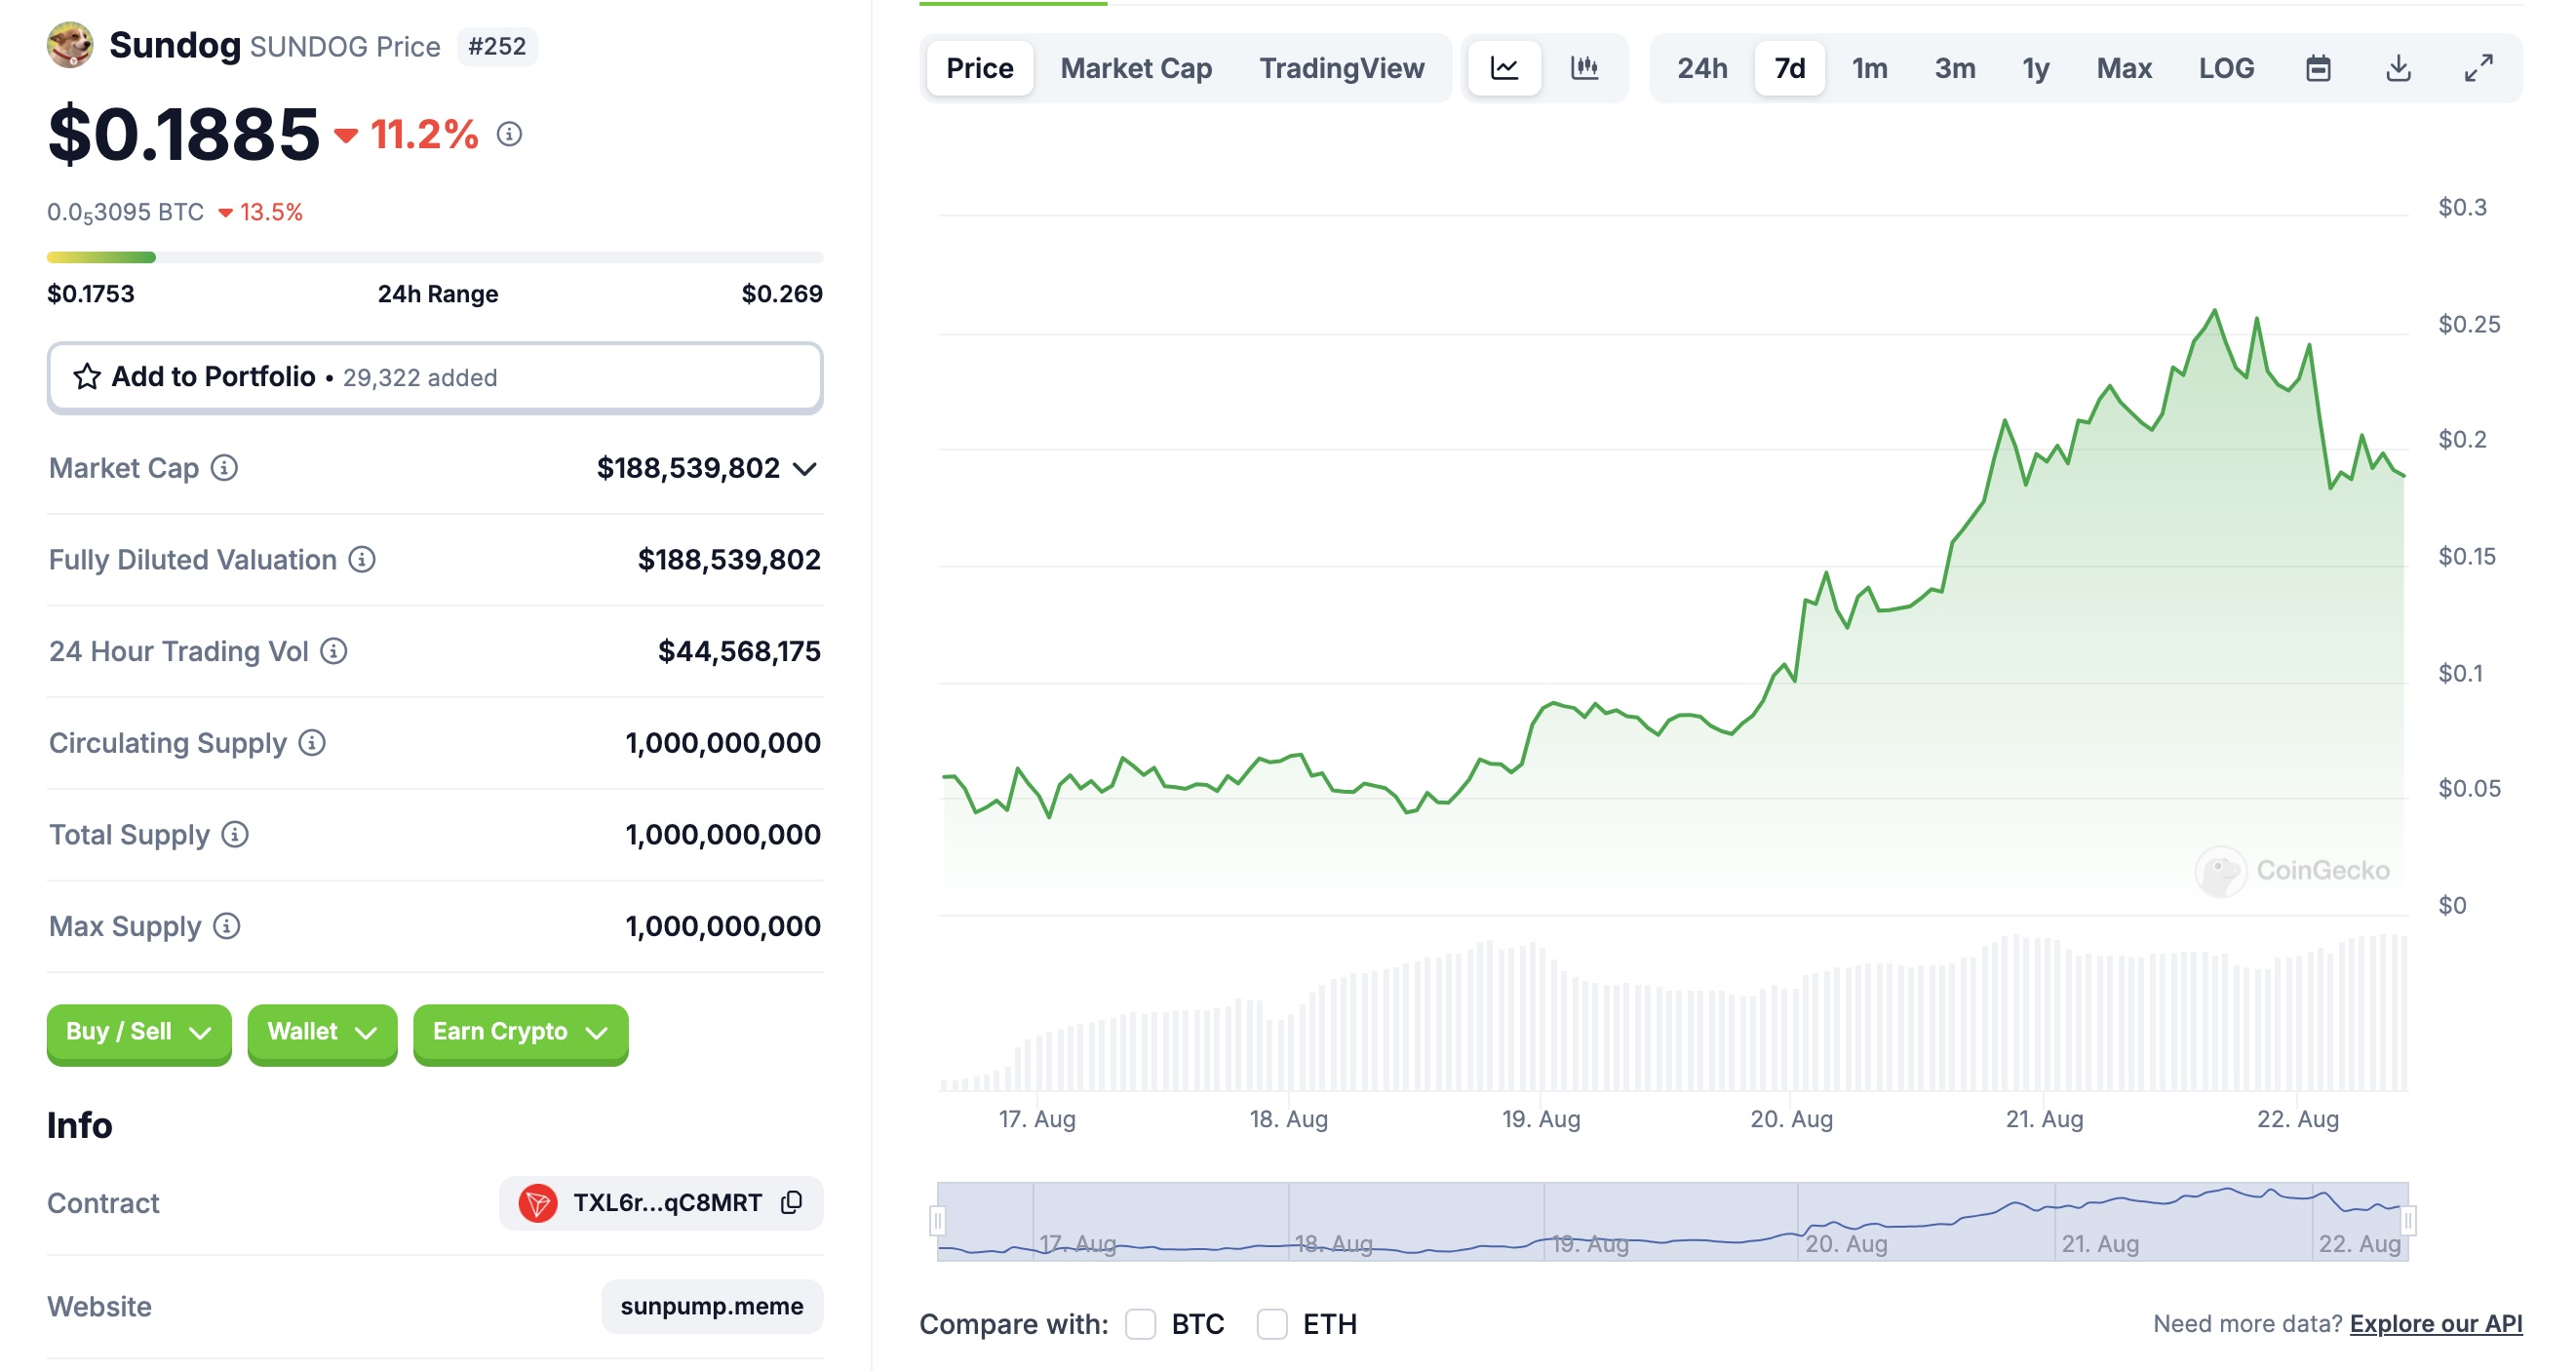Viewport: 2576px width, 1371px height.
Task: Click the Tron network logo in contract
Action: click(538, 1202)
